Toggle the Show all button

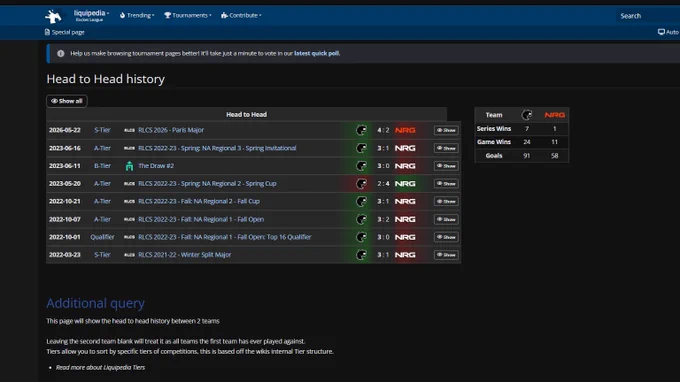(67, 101)
